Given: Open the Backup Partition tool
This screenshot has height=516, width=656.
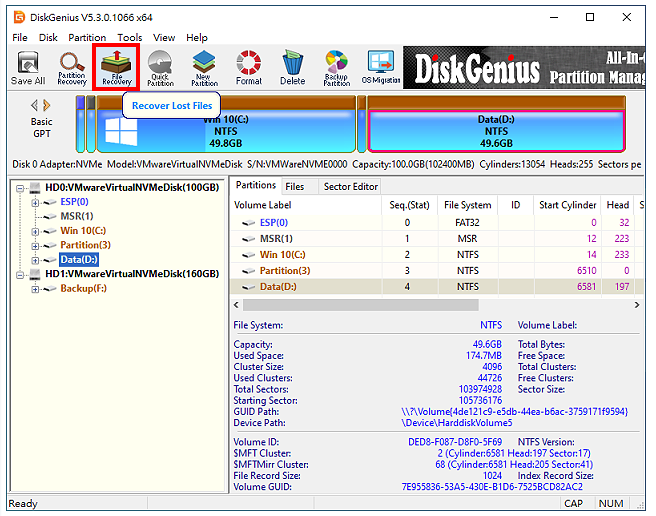Looking at the screenshot, I should coord(336,68).
